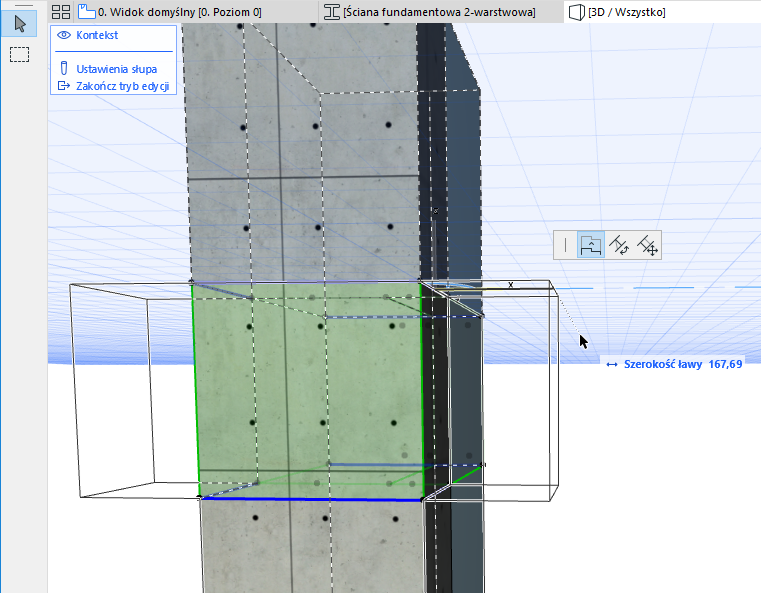Open Ustawienia słupa settings
The width and height of the screenshot is (761, 593).
116,70
